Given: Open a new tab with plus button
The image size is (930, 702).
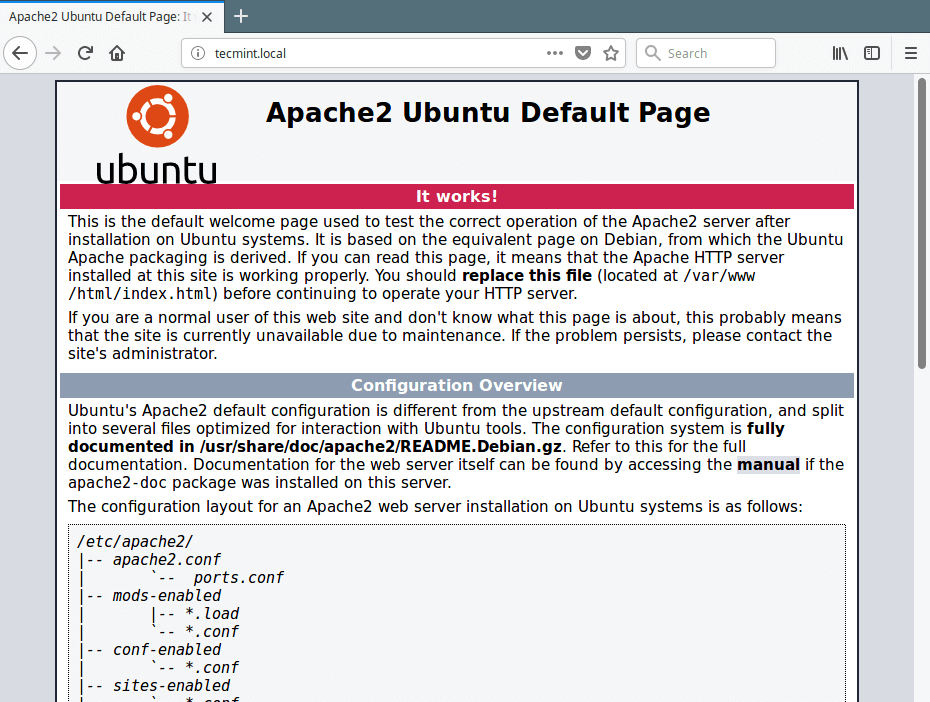Looking at the screenshot, I should pos(241,16).
